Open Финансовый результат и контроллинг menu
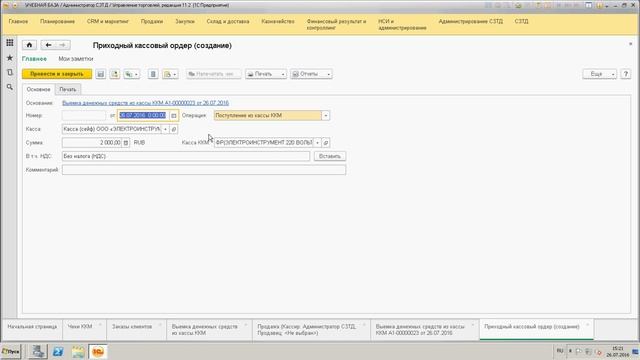 (336, 24)
